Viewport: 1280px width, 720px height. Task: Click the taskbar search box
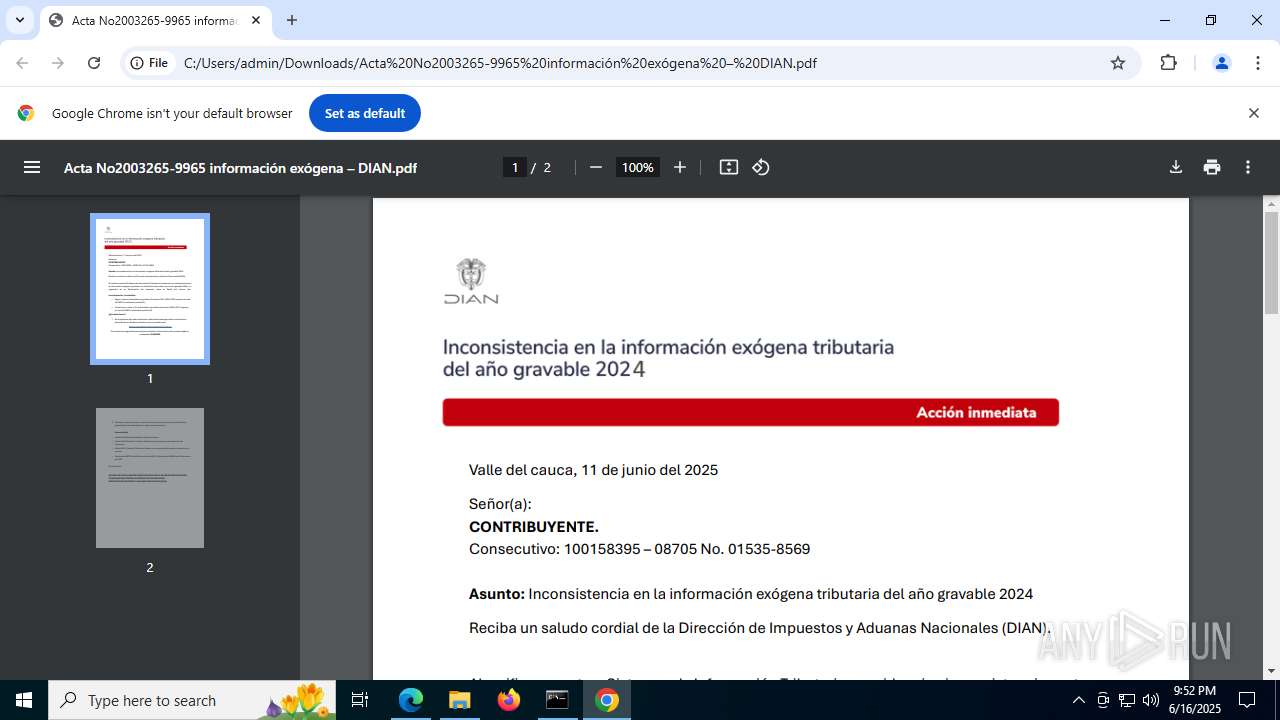click(192, 700)
